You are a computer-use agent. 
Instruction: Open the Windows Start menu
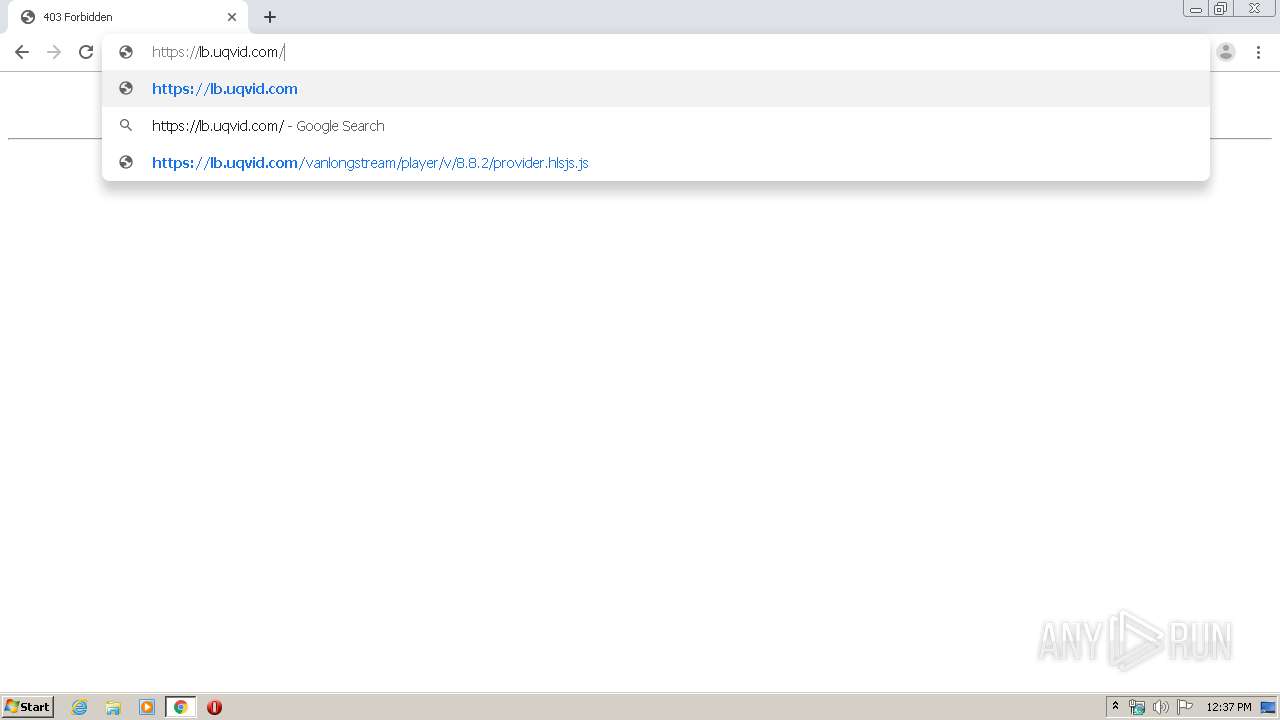pyautogui.click(x=28, y=707)
